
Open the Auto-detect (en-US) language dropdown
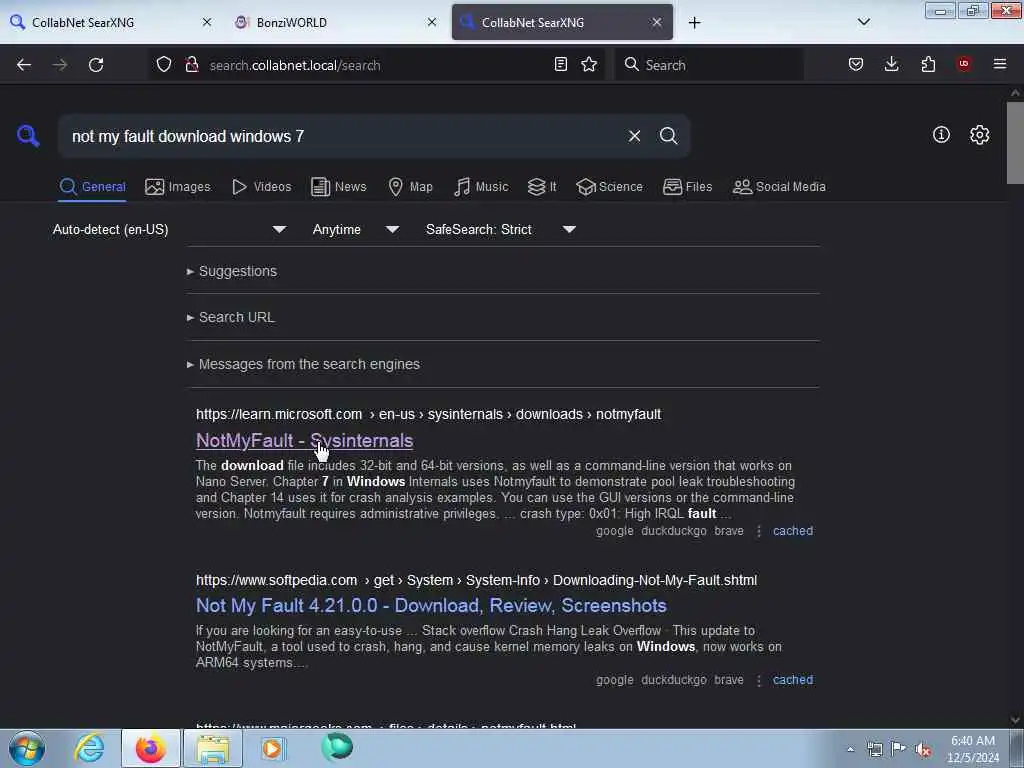[169, 229]
